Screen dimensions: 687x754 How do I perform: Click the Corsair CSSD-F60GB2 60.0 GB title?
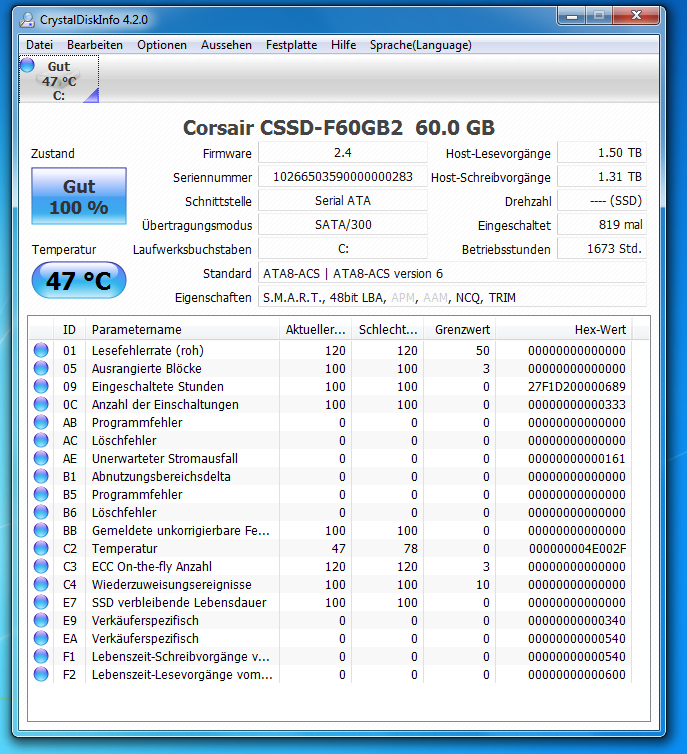point(338,128)
